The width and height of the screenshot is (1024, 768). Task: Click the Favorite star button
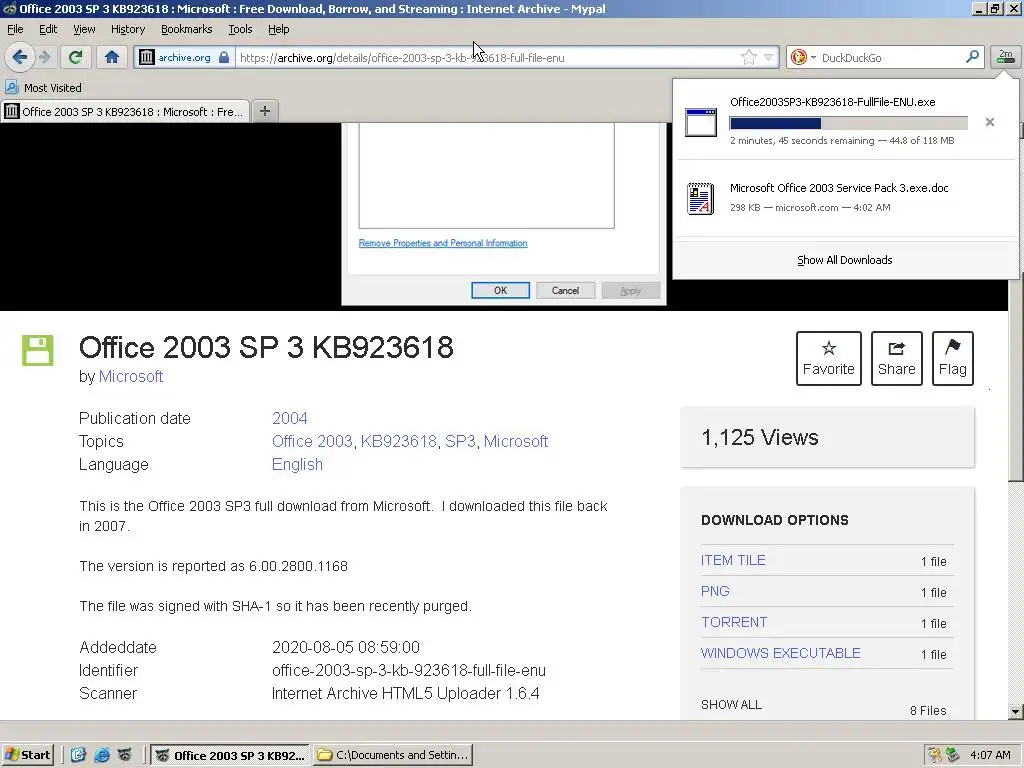click(829, 359)
